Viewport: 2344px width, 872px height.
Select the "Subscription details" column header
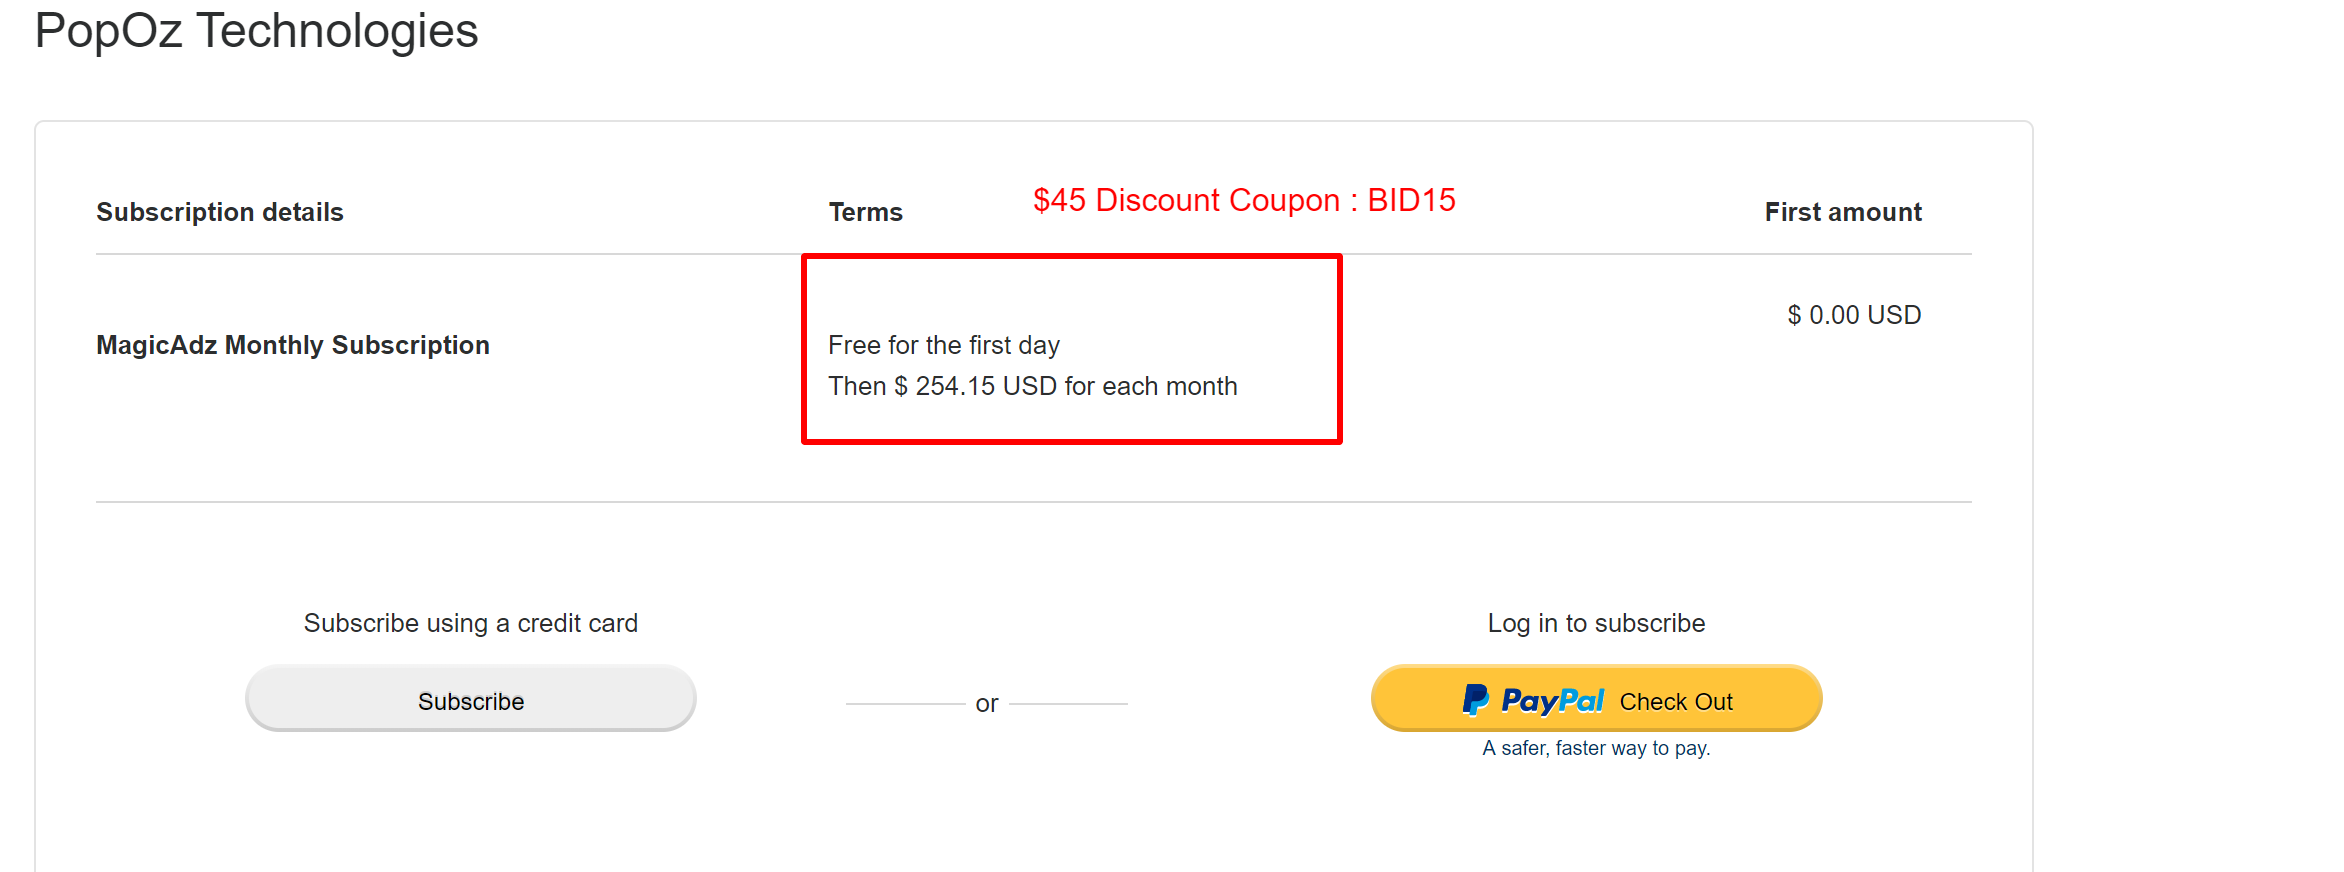[x=220, y=212]
